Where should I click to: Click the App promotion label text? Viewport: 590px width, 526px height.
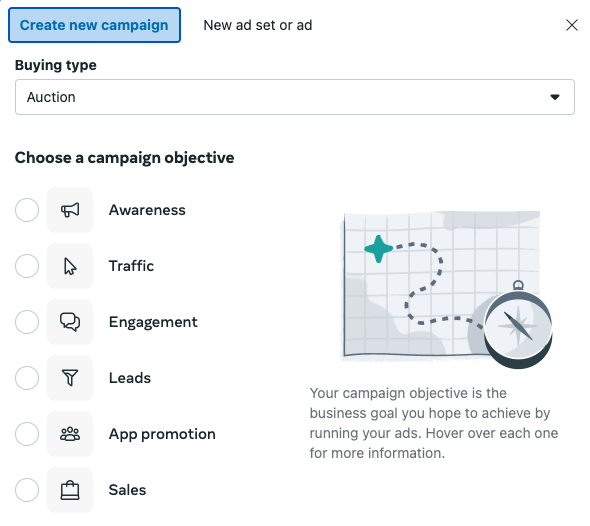click(162, 434)
